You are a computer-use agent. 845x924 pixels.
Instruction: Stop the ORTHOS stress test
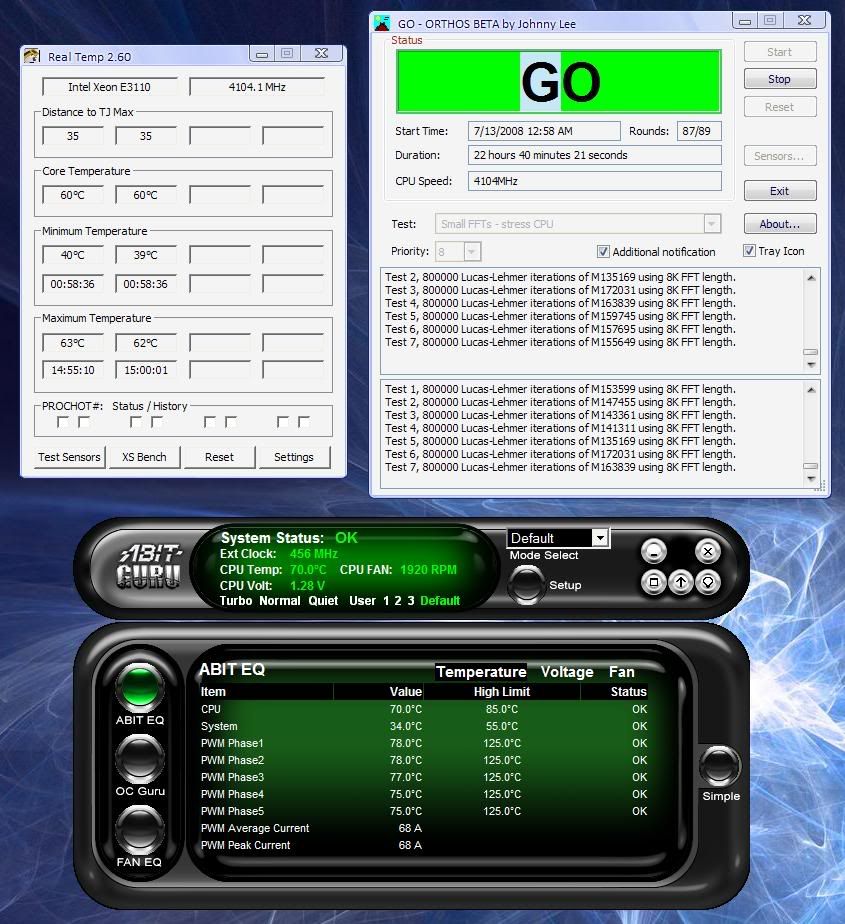780,79
